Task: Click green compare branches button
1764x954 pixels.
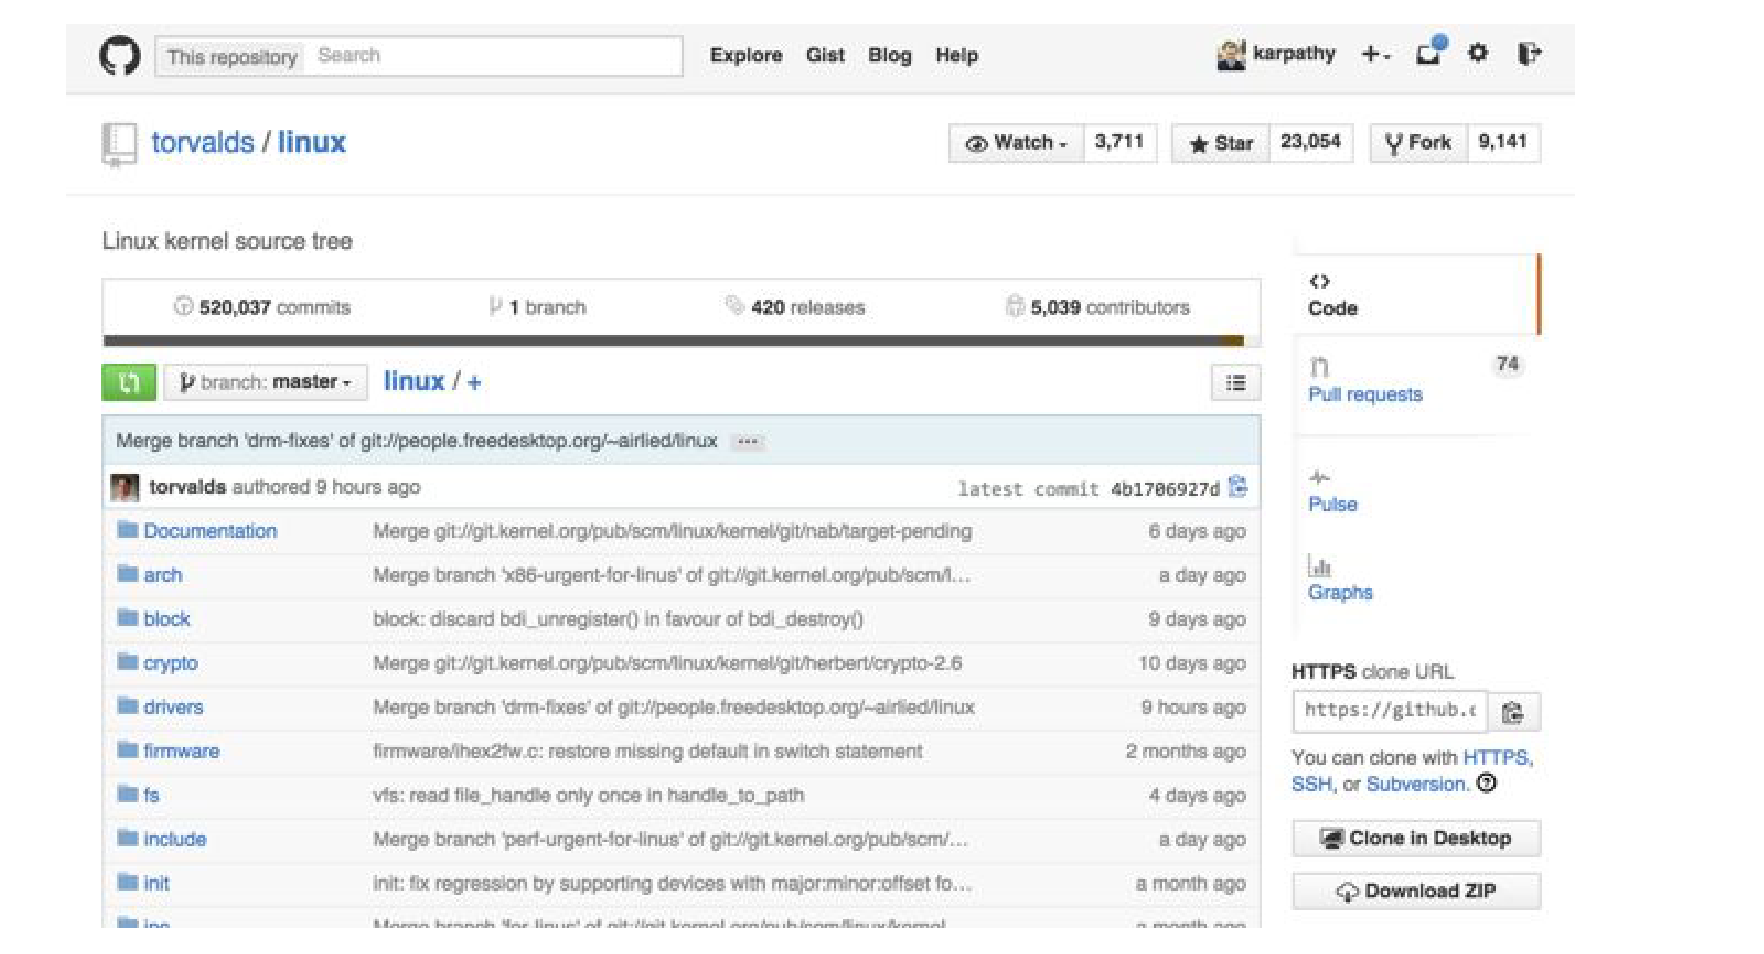Action: [129, 382]
